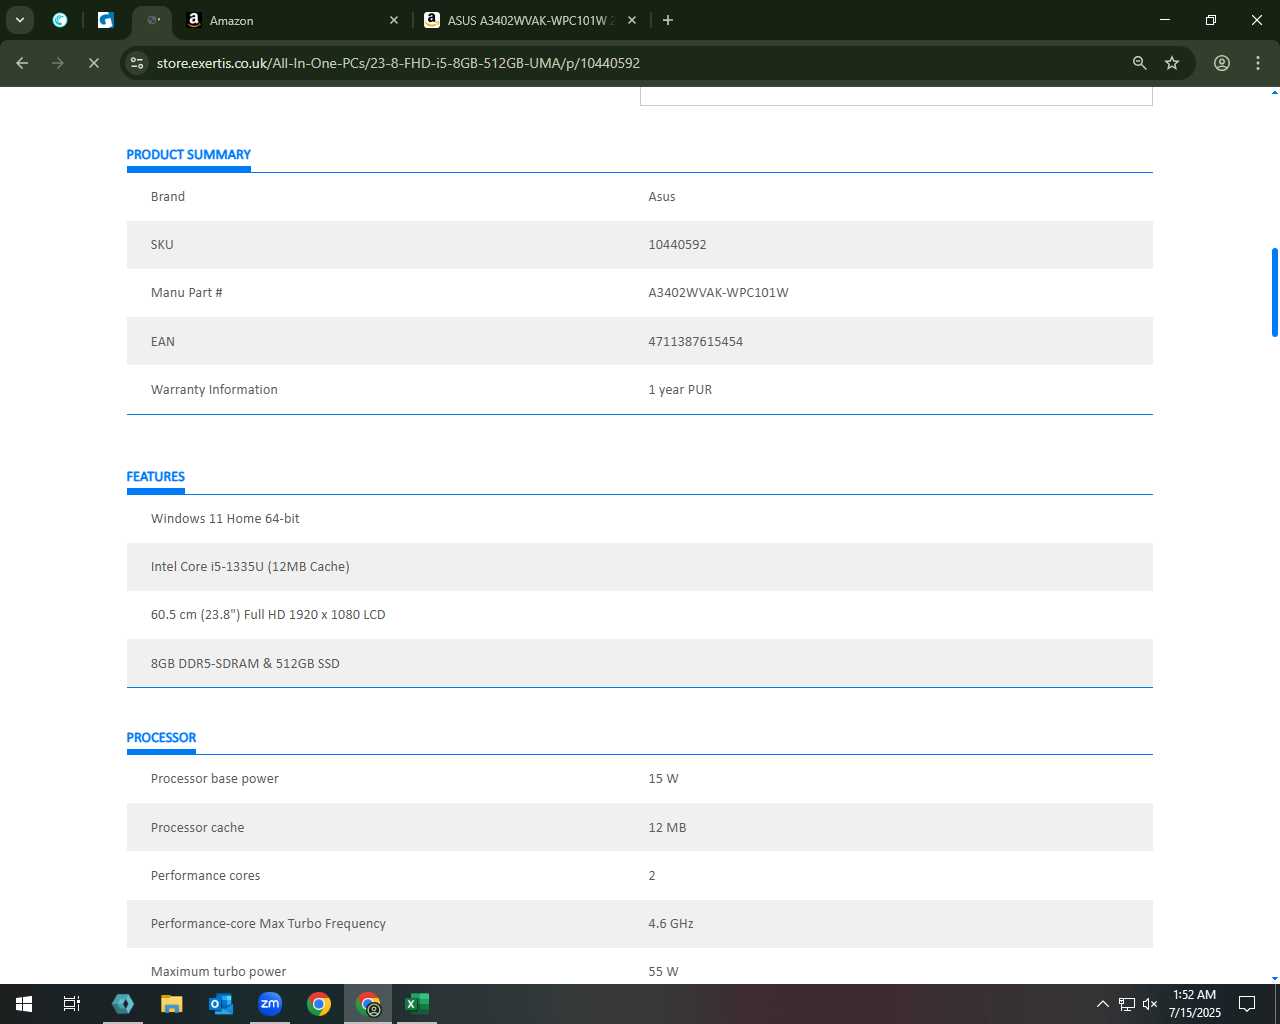1280x1024 pixels.
Task: Click the warranty value 1 year PUR
Action: (680, 389)
